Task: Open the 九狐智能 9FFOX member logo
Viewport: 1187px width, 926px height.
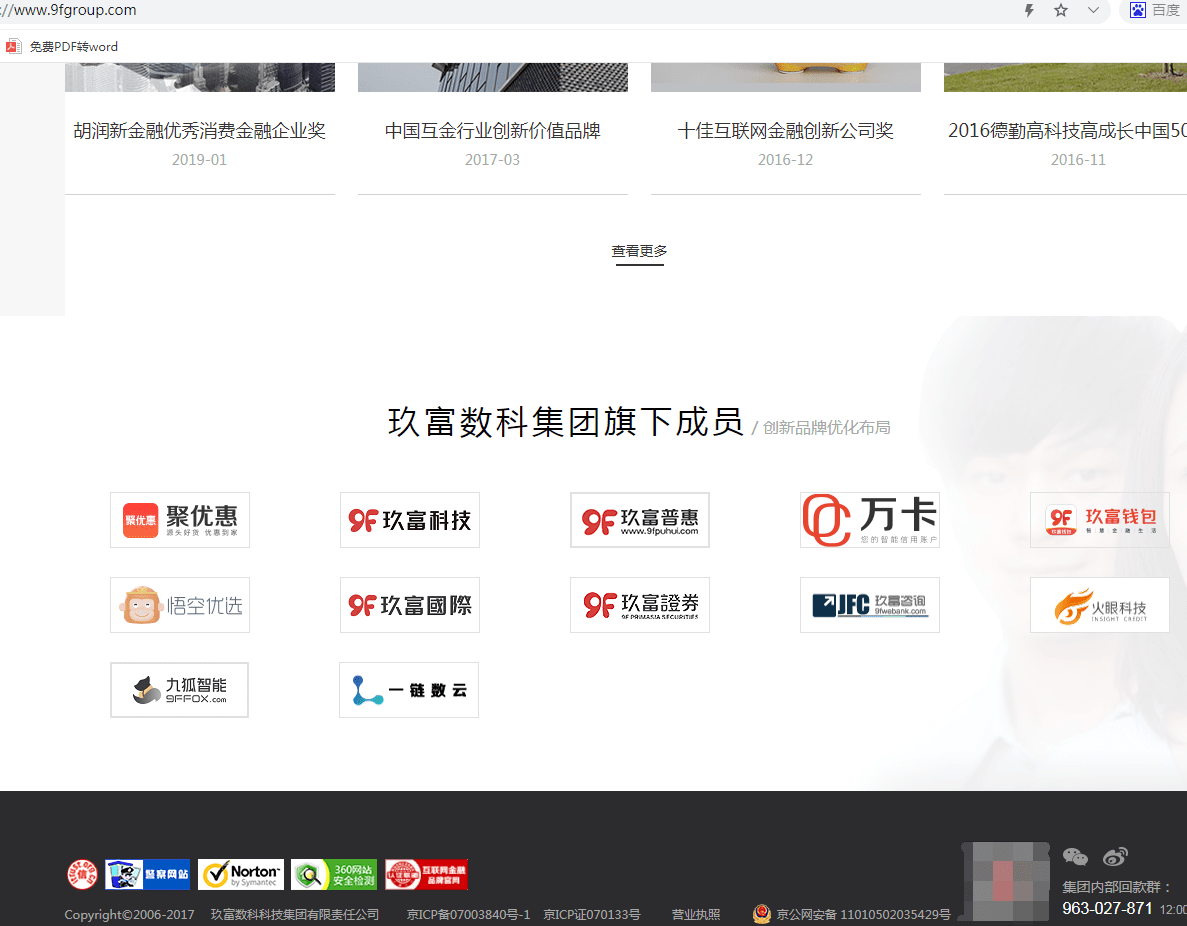Action: click(x=179, y=690)
